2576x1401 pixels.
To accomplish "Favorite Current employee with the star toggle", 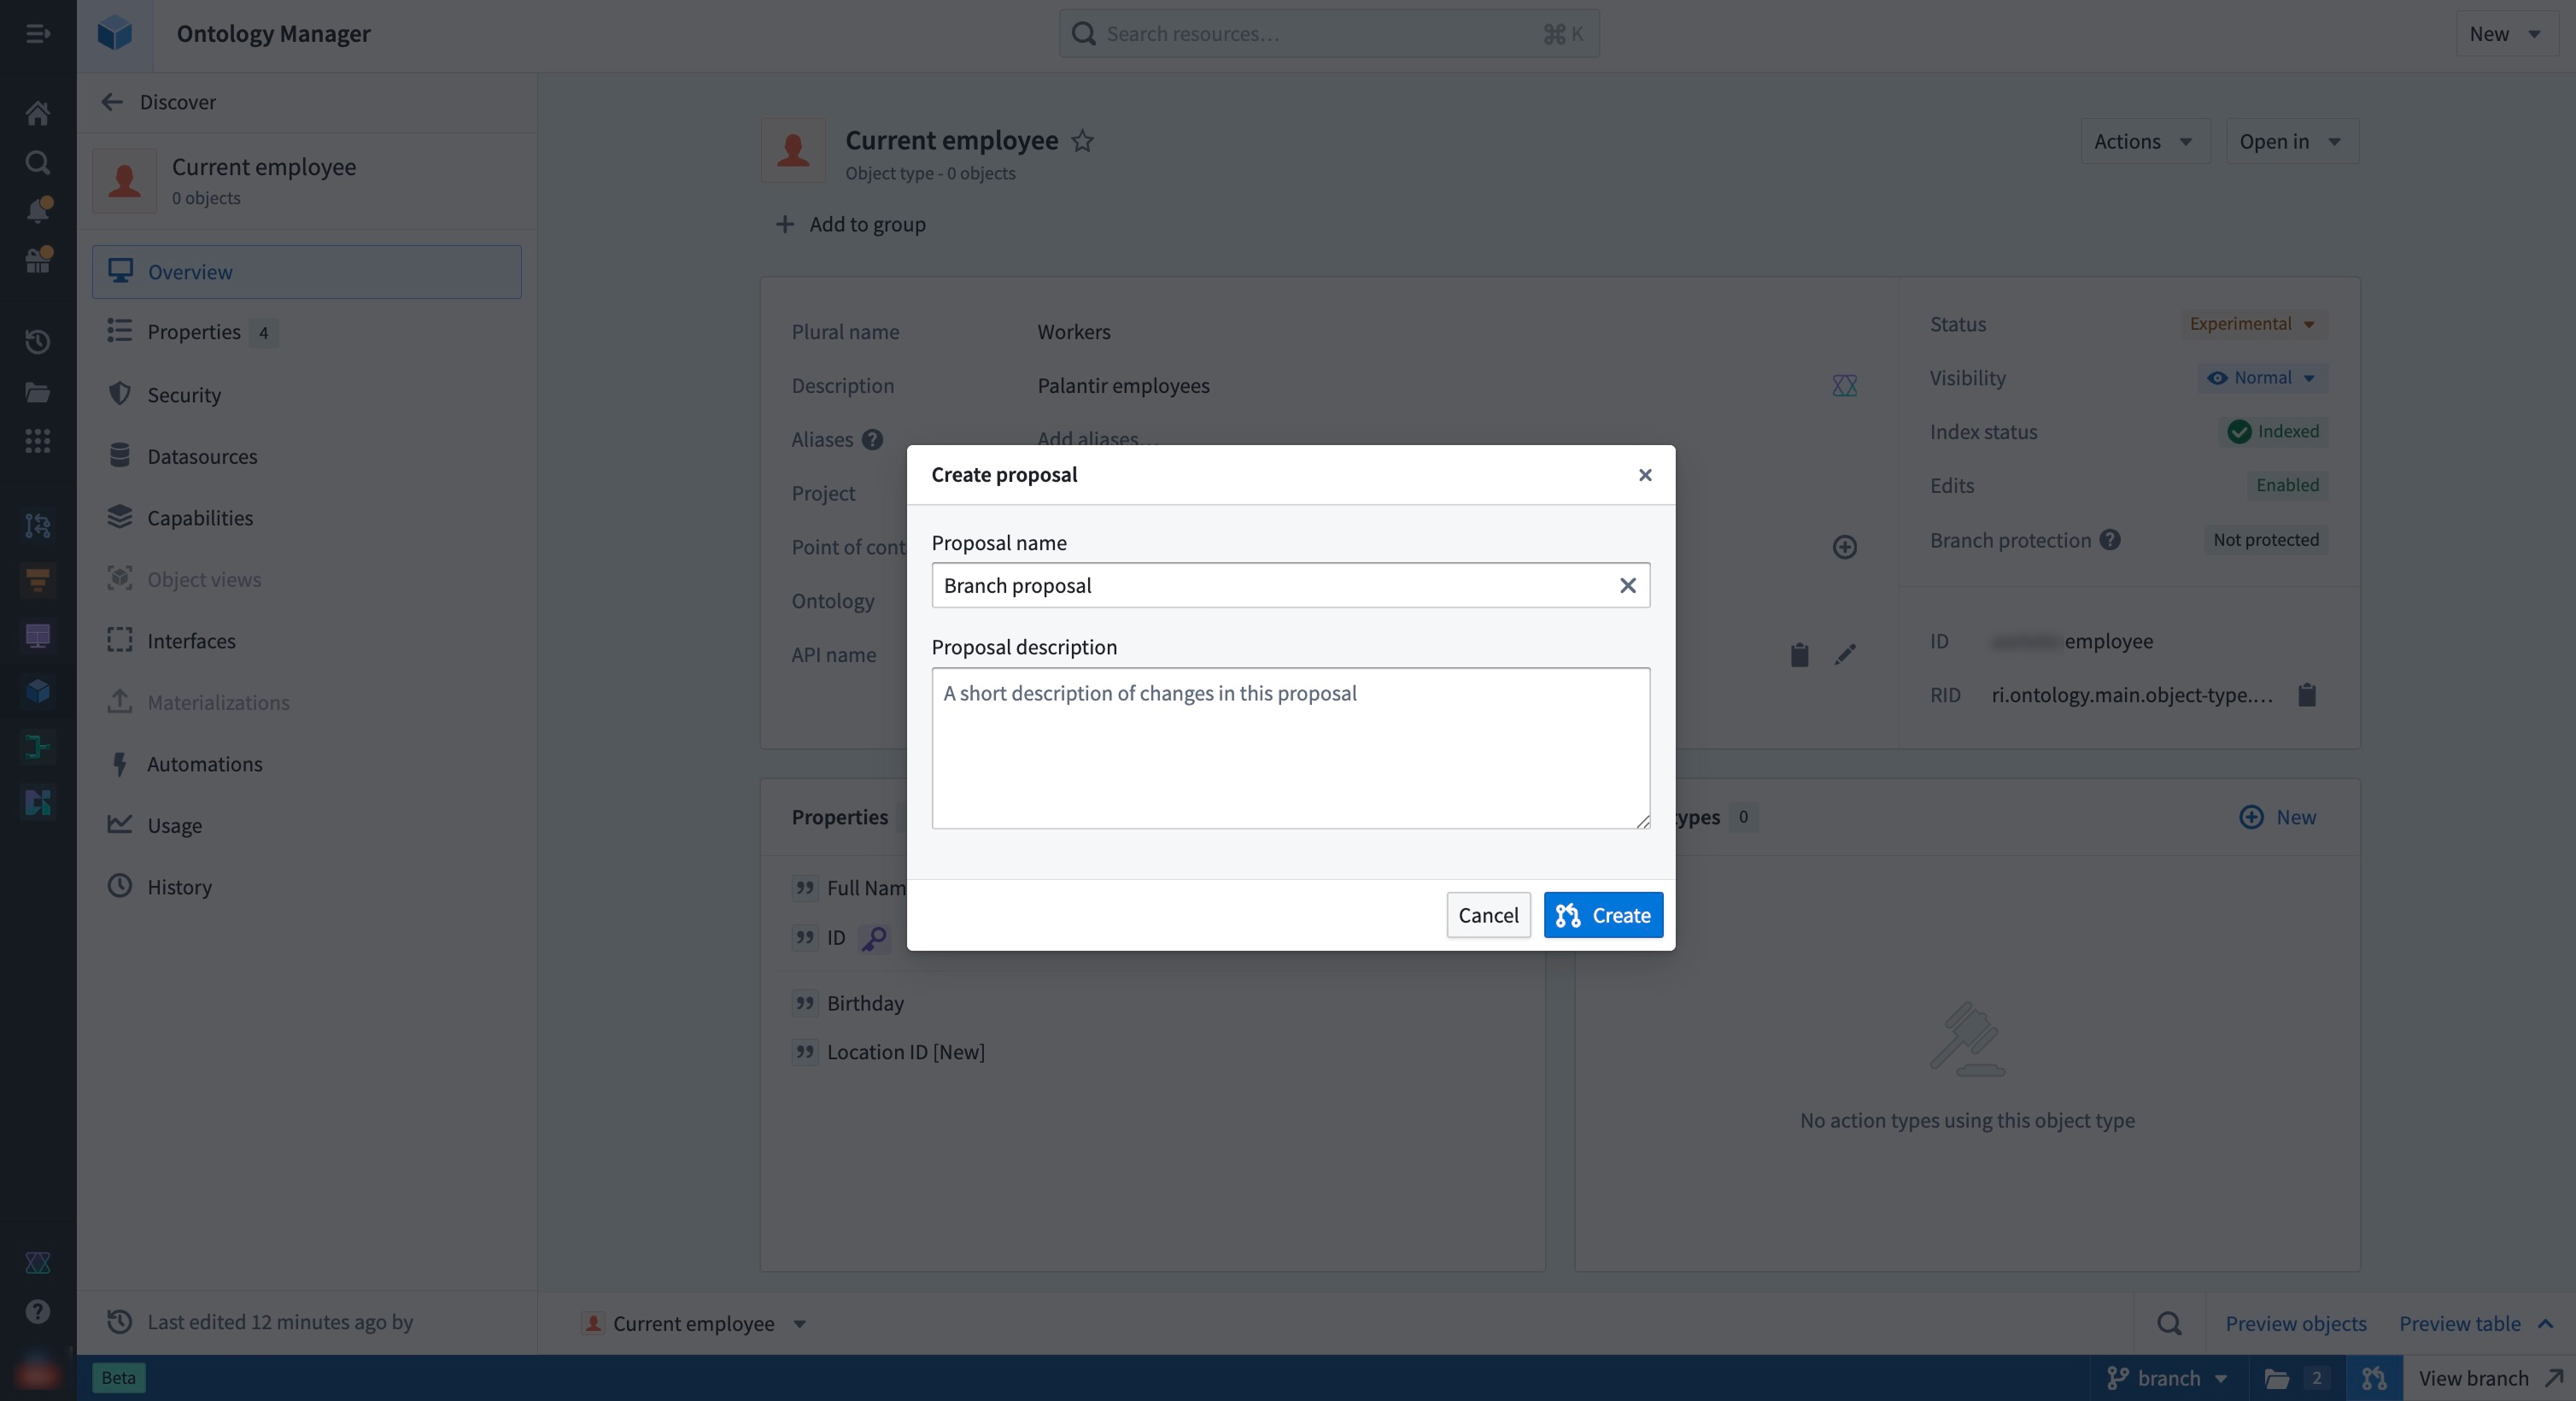I will point(1083,142).
